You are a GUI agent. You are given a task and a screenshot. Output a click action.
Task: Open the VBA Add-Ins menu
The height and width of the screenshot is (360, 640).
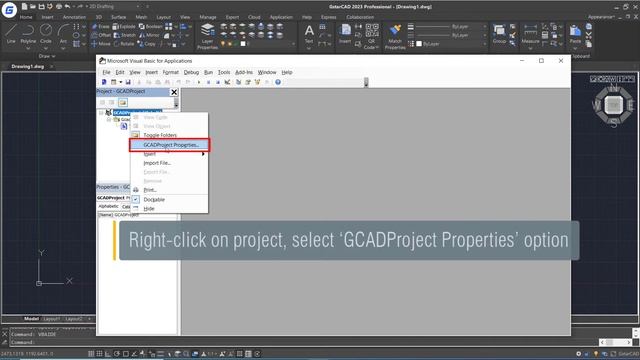pos(244,72)
